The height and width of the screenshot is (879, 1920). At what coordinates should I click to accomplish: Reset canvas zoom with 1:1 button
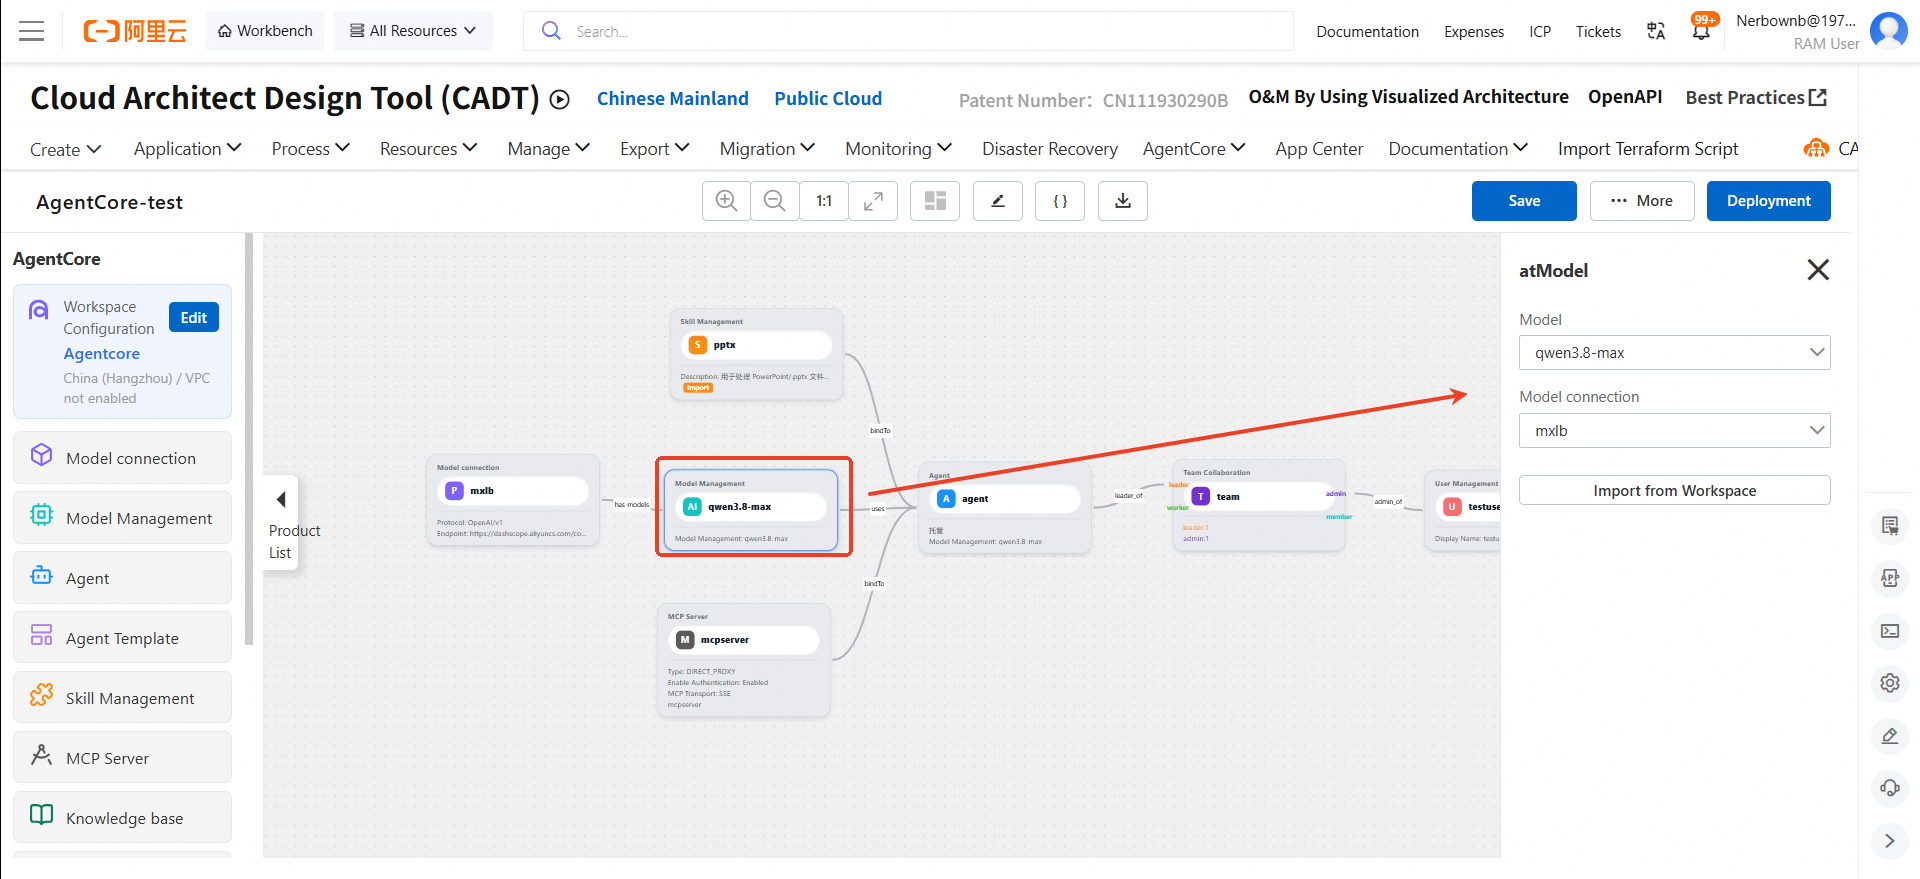pos(824,201)
